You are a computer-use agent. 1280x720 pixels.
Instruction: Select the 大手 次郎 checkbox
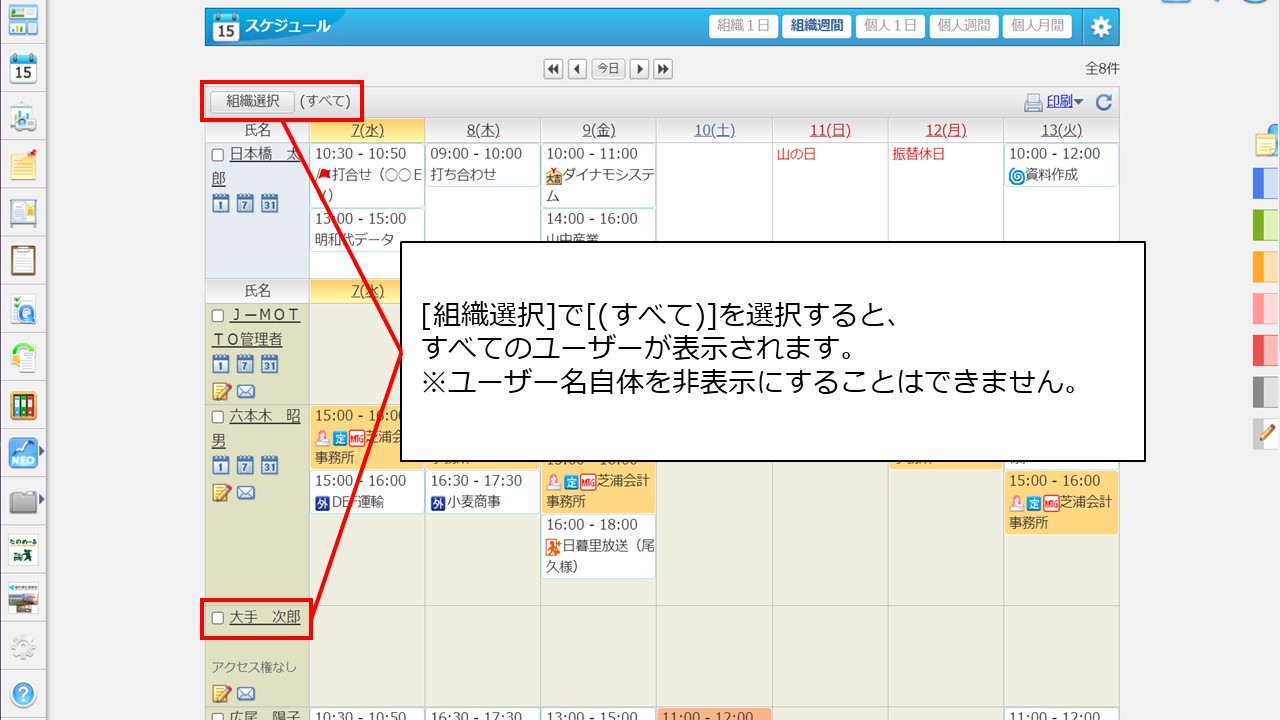coord(218,618)
